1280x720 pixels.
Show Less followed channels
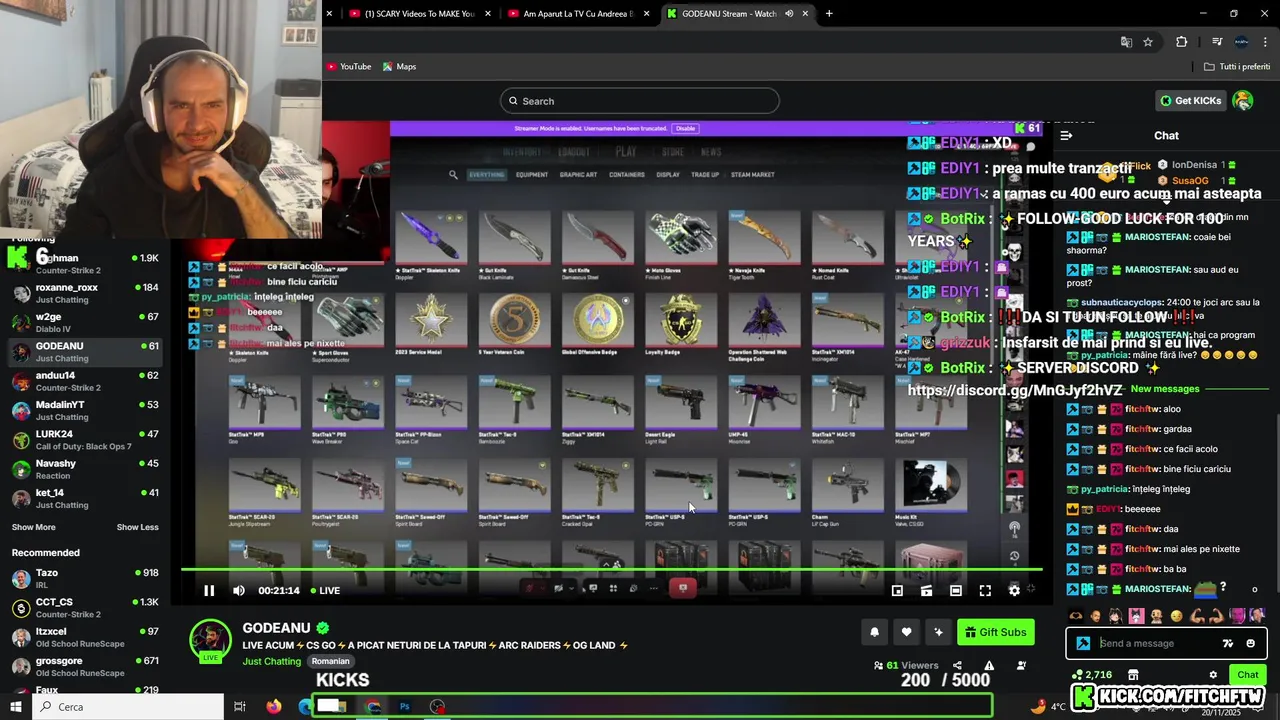click(x=137, y=527)
